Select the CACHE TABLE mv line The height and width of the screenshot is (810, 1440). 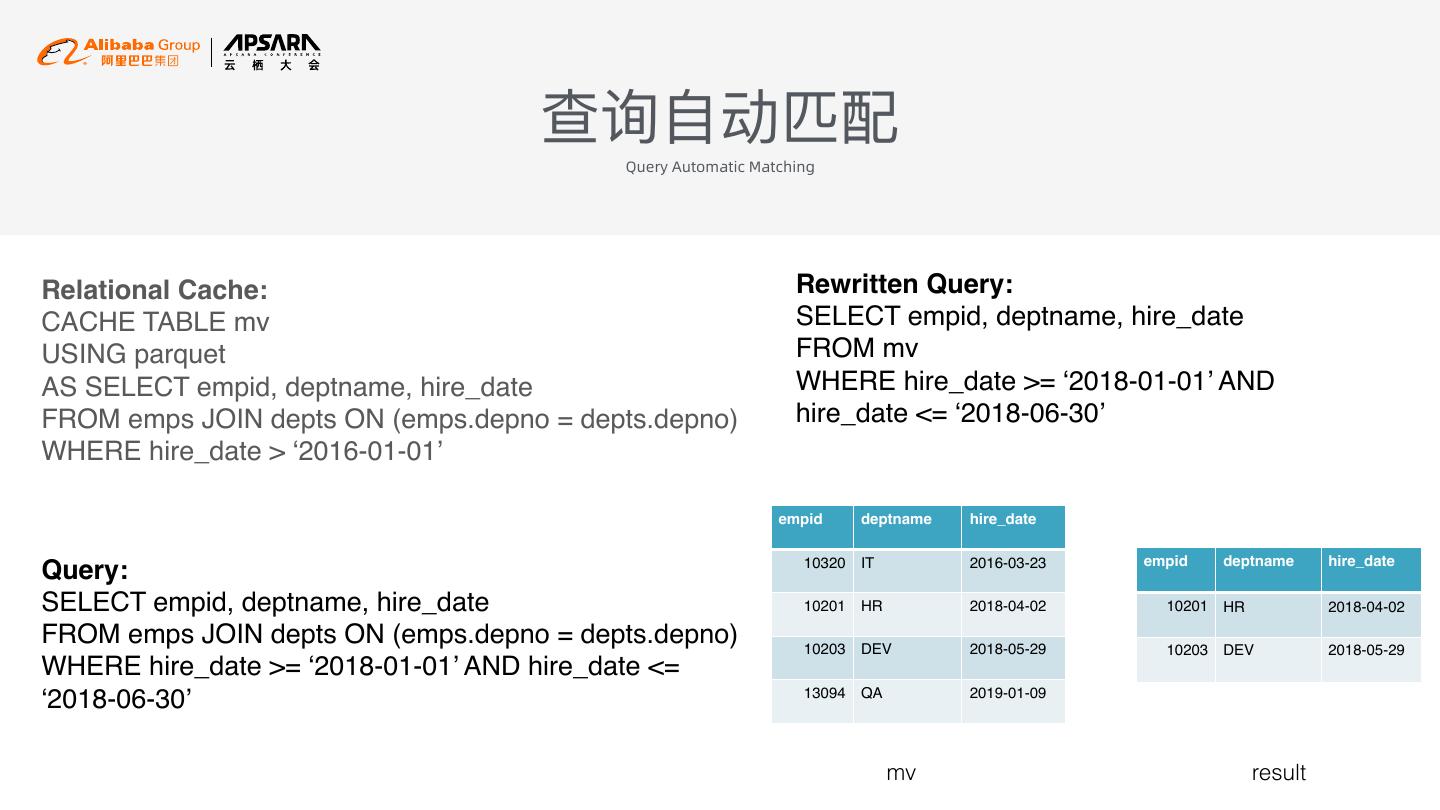[x=155, y=322]
